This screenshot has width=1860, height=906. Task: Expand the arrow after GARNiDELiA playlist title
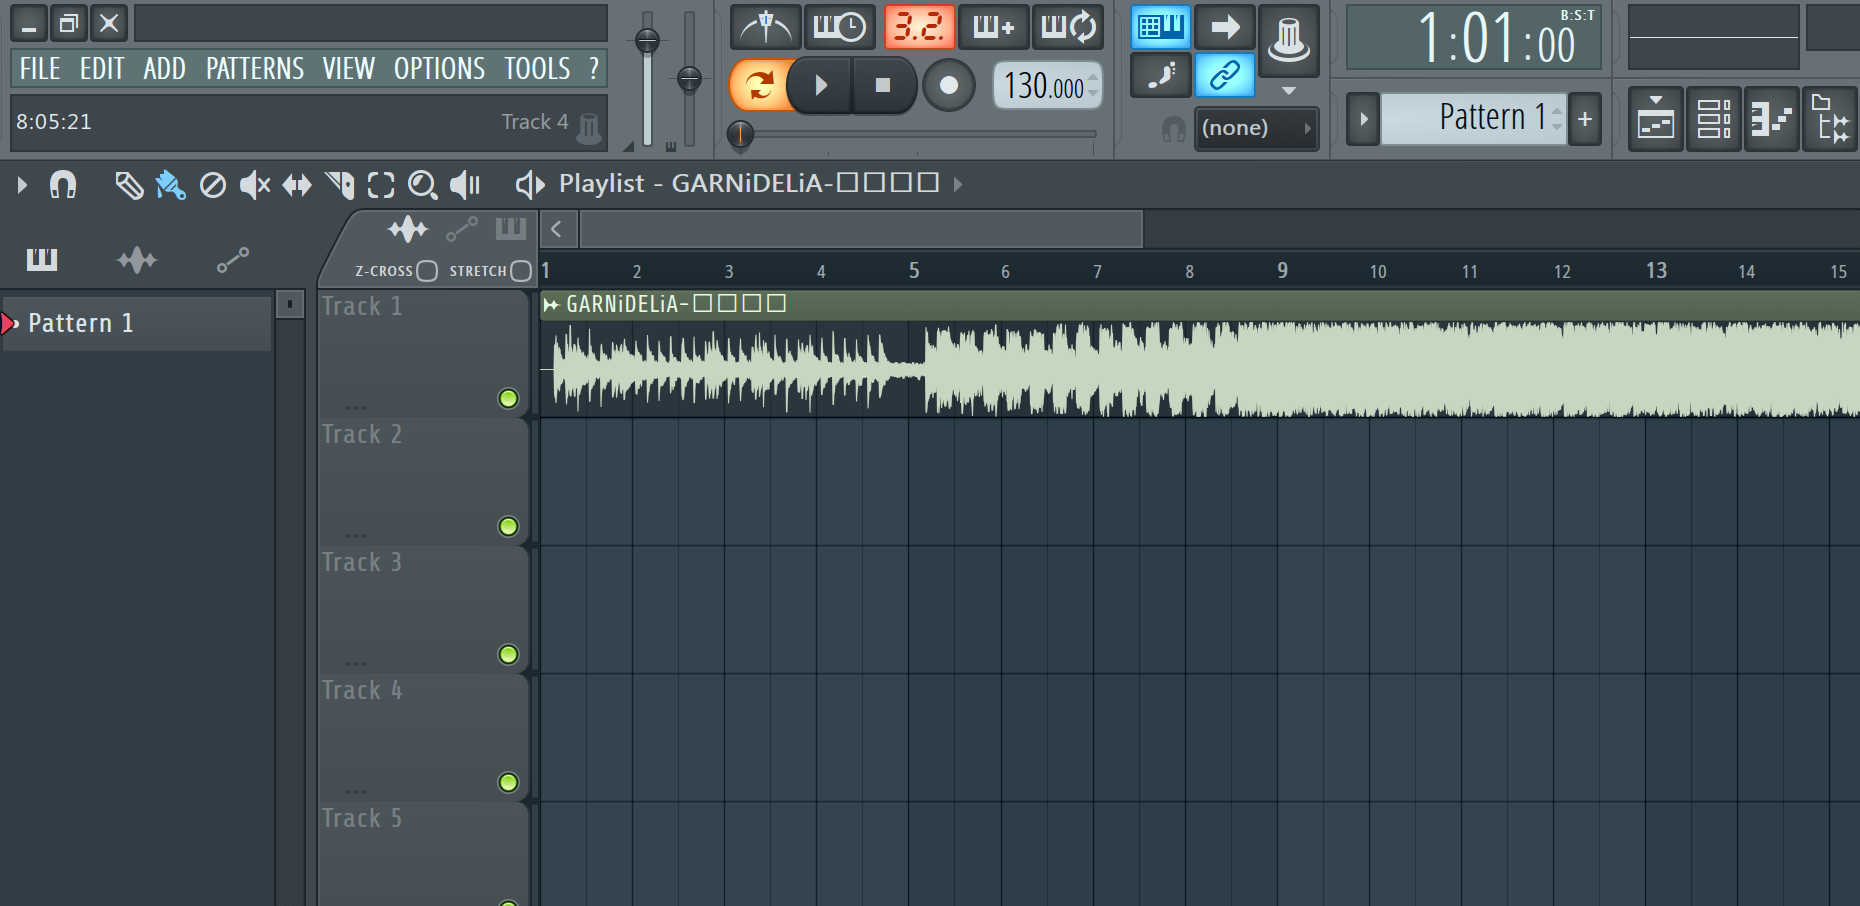[x=958, y=184]
